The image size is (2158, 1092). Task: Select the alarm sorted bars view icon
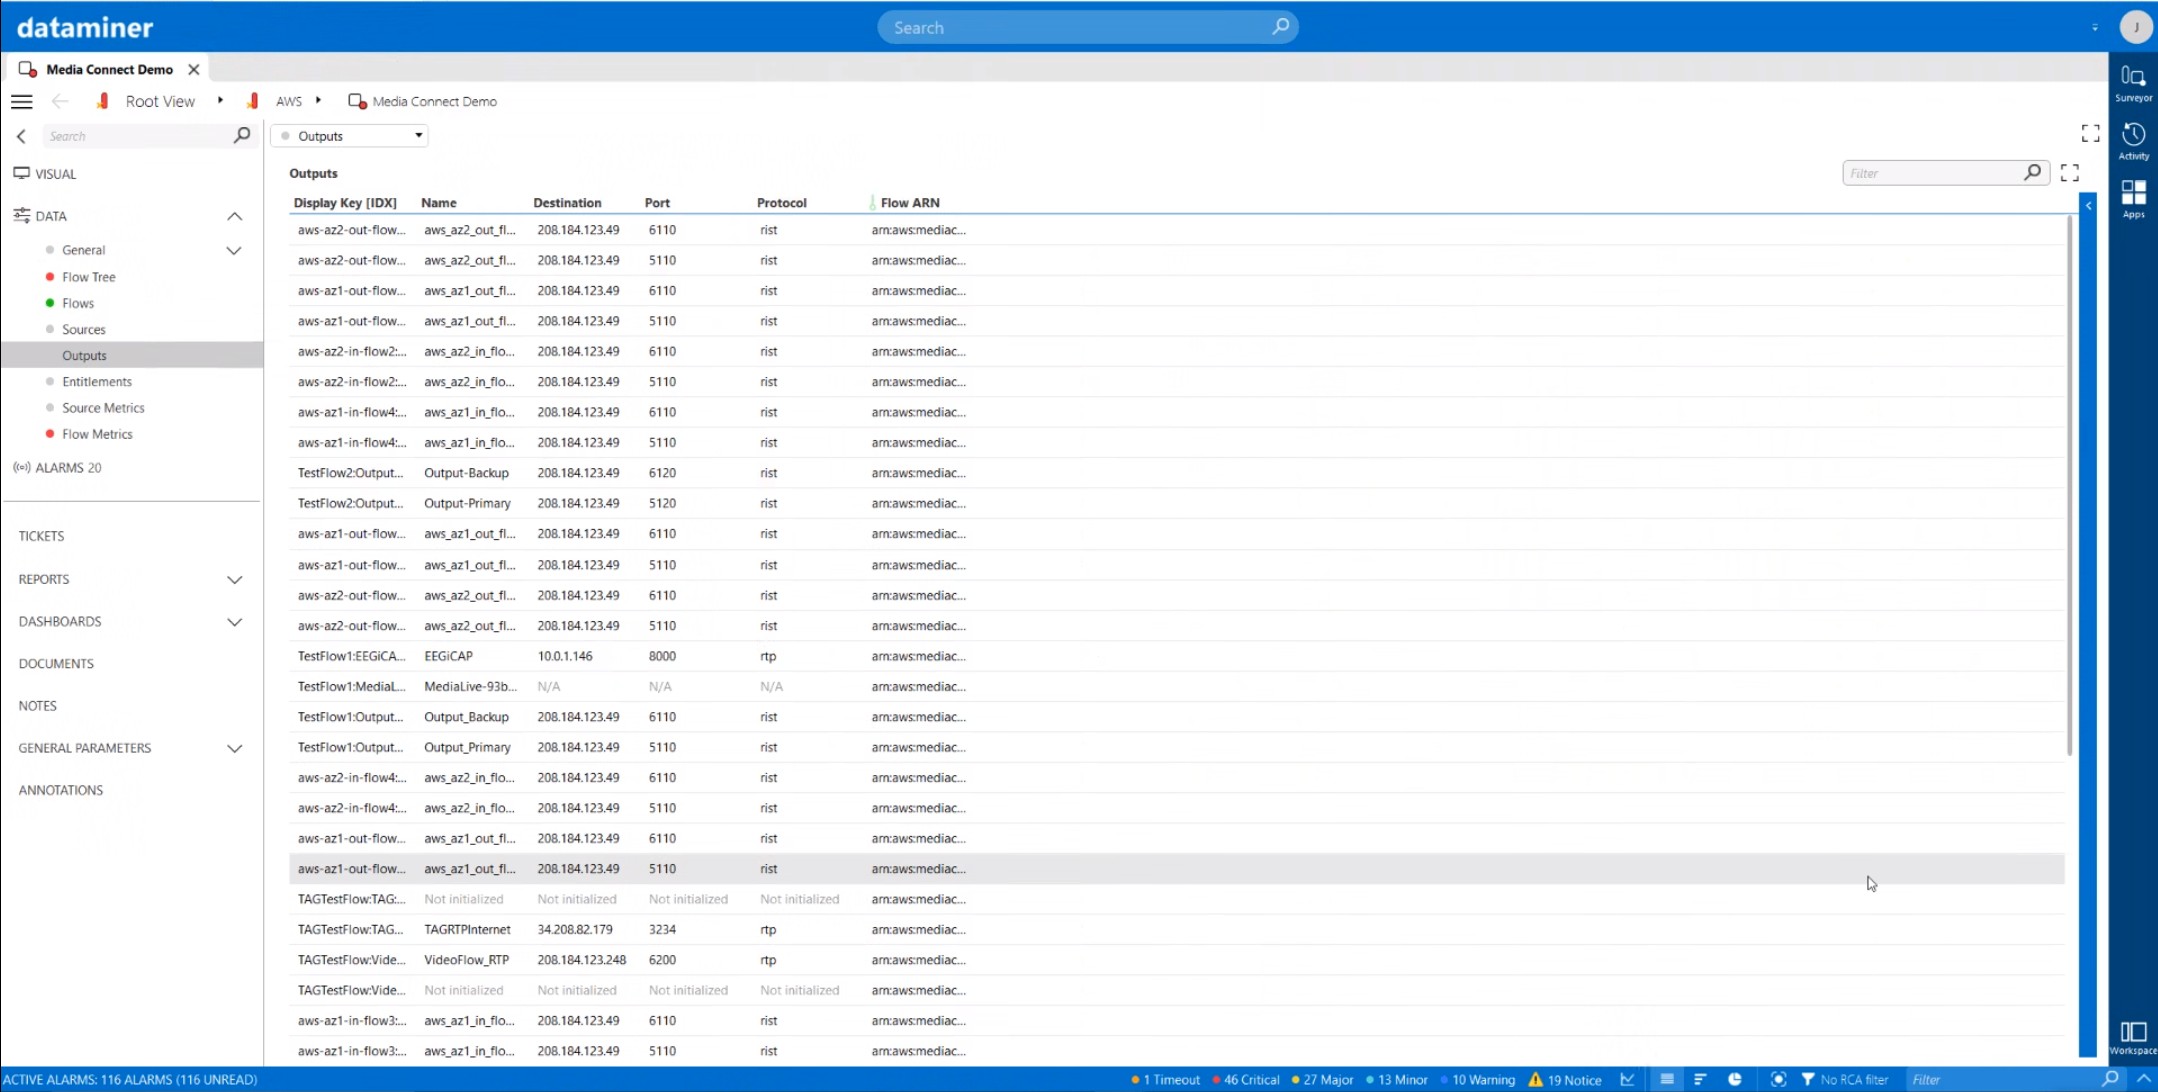point(1700,1079)
